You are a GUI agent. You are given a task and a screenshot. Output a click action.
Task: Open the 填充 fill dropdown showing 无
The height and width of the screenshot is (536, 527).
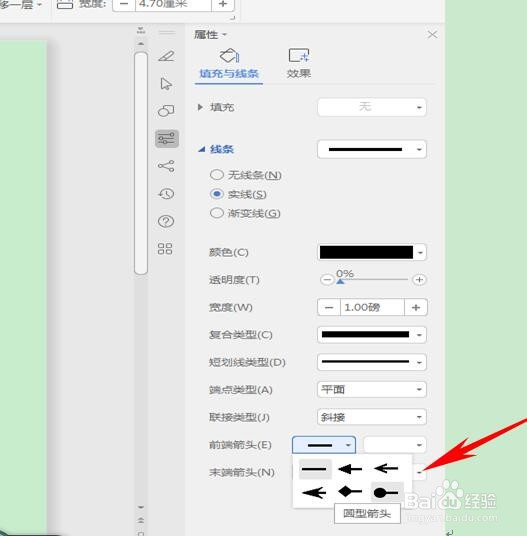click(x=372, y=107)
